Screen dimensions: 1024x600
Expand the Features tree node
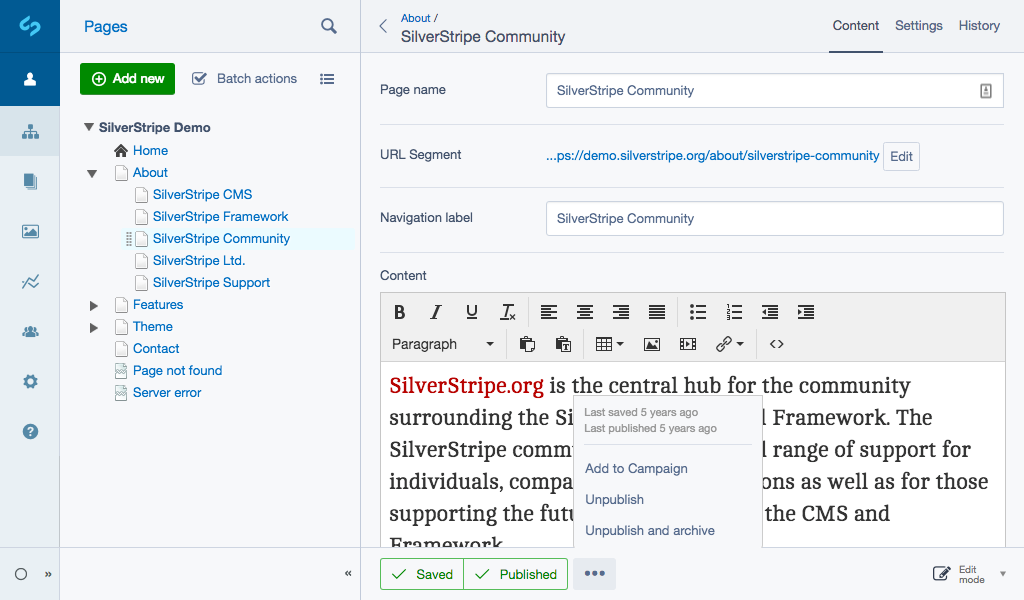tap(93, 304)
